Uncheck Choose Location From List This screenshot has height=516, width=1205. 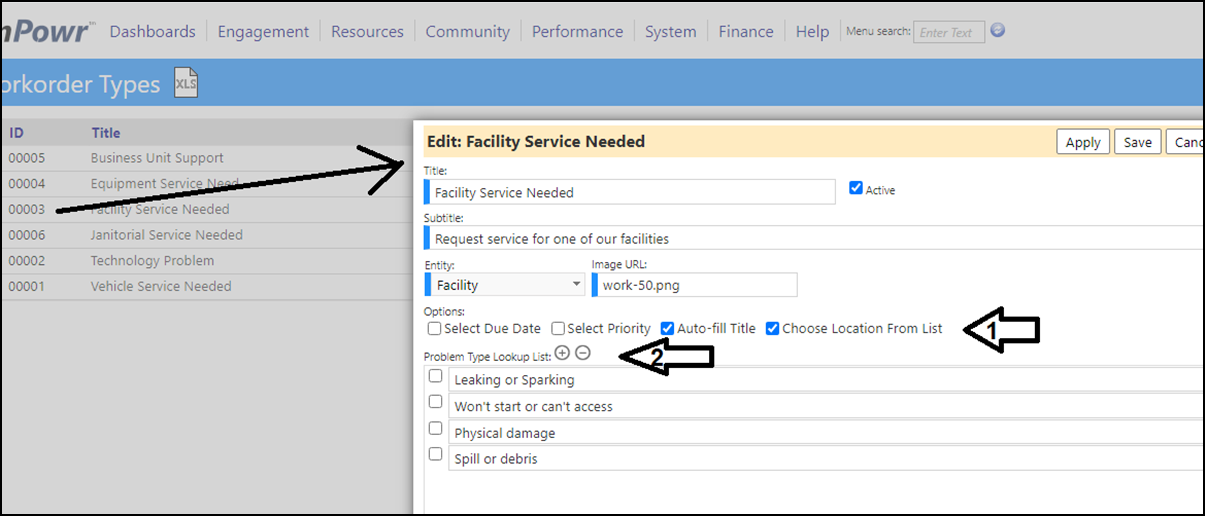click(x=773, y=328)
